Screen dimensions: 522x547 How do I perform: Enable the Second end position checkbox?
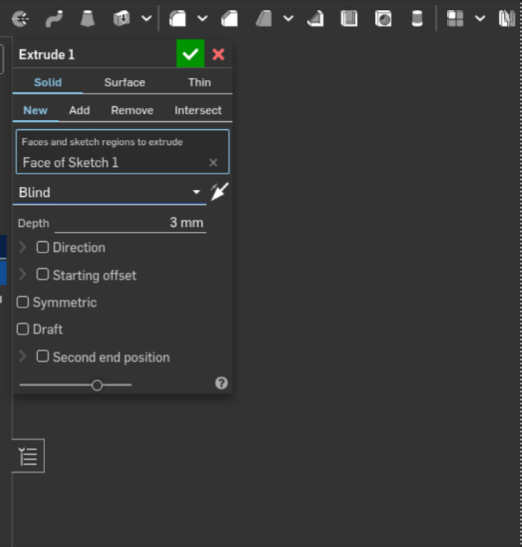click(x=43, y=357)
